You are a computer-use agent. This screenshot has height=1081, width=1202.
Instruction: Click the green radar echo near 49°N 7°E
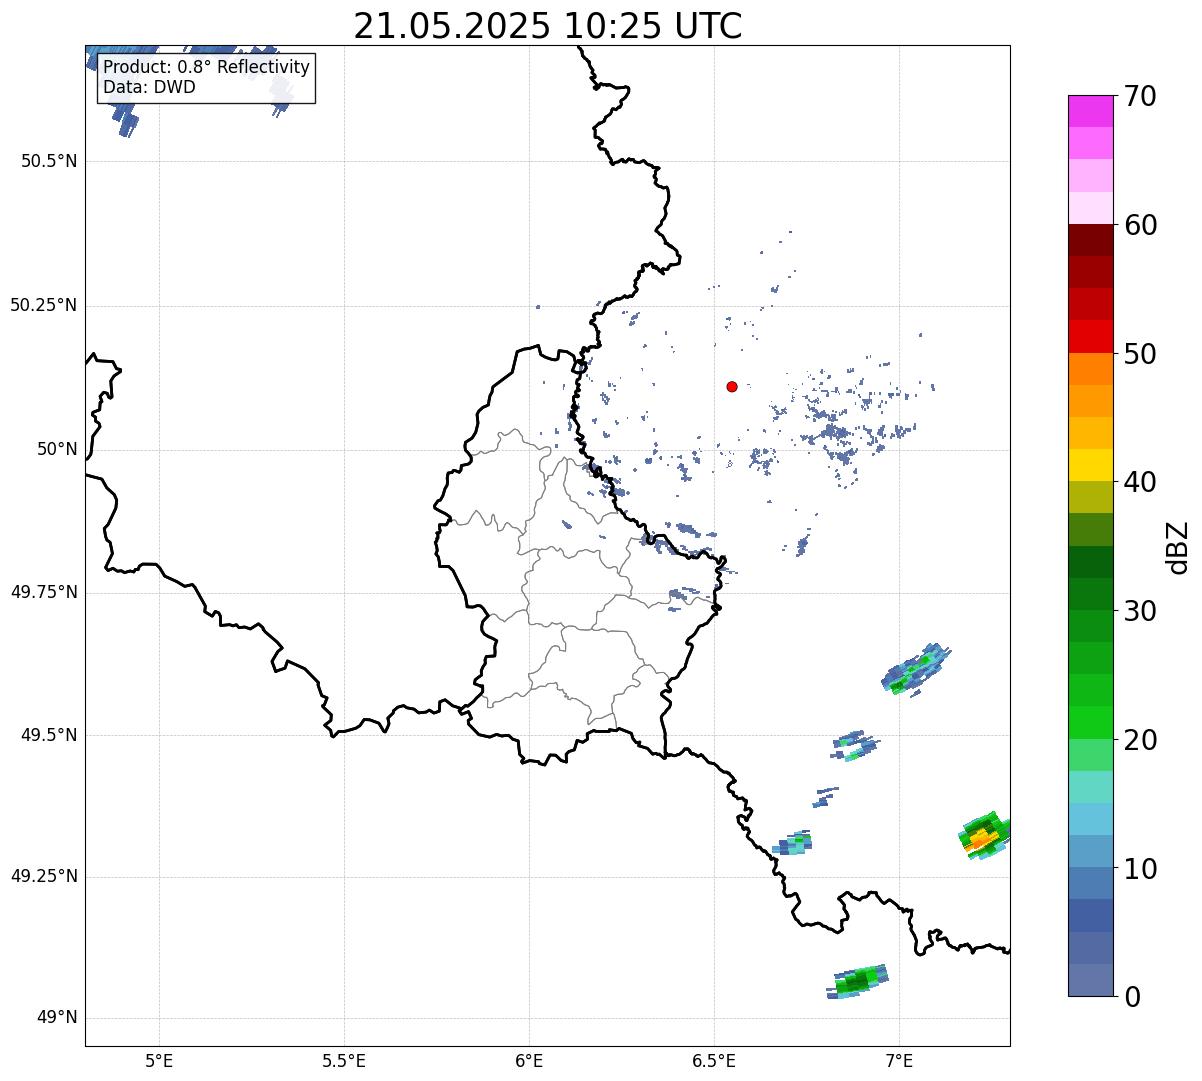tap(858, 981)
